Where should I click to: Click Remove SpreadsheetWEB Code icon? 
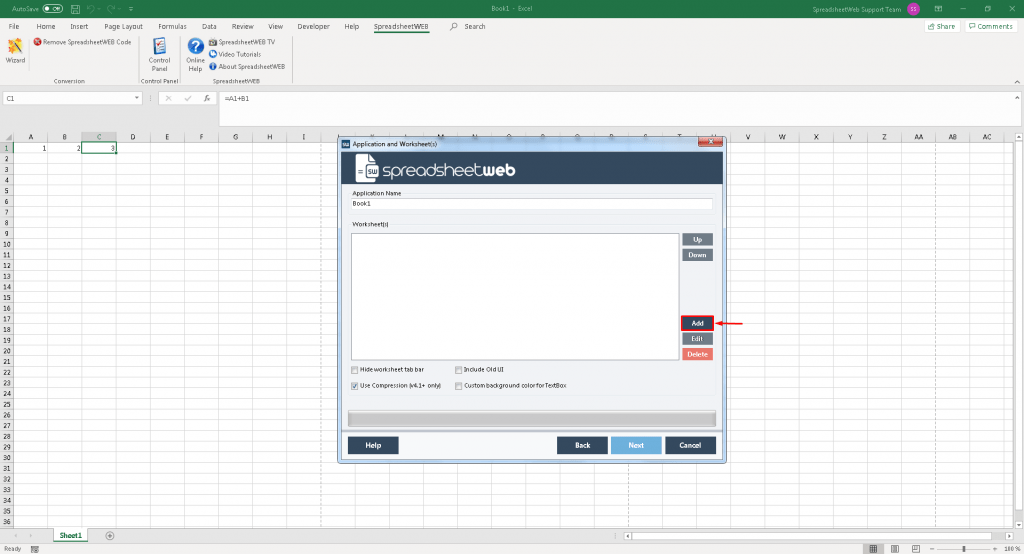click(38, 42)
